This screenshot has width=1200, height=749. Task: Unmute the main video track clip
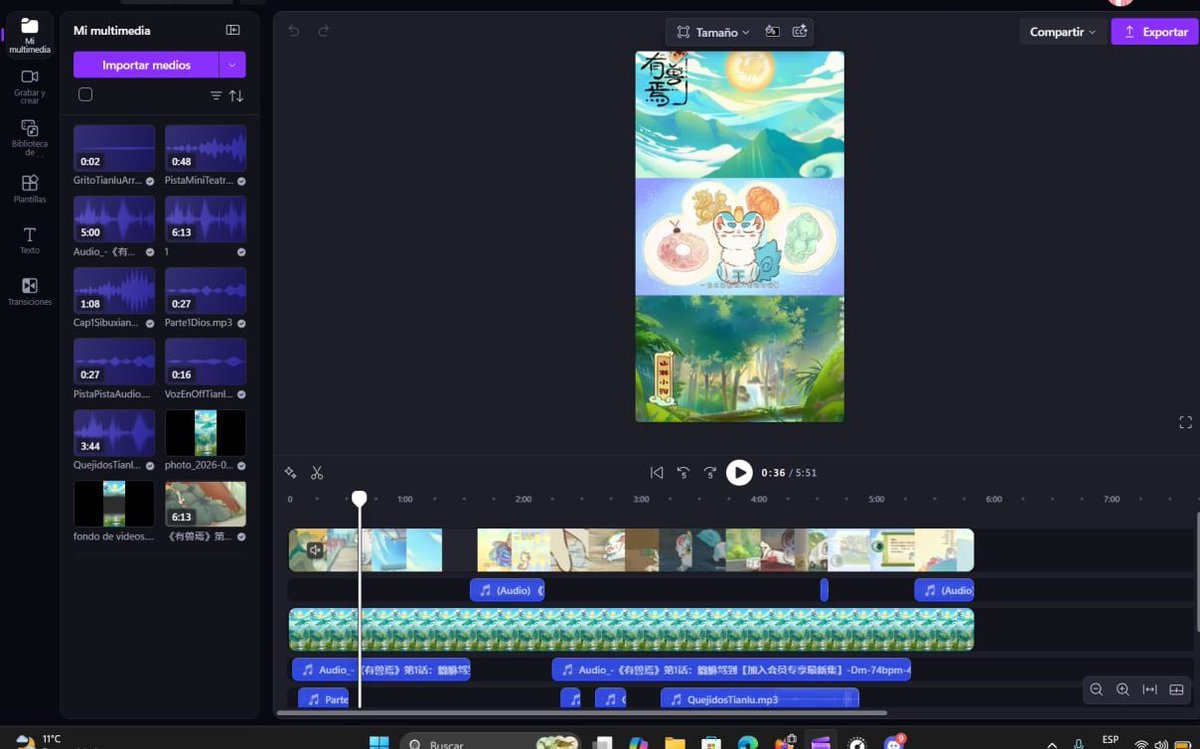coord(315,550)
